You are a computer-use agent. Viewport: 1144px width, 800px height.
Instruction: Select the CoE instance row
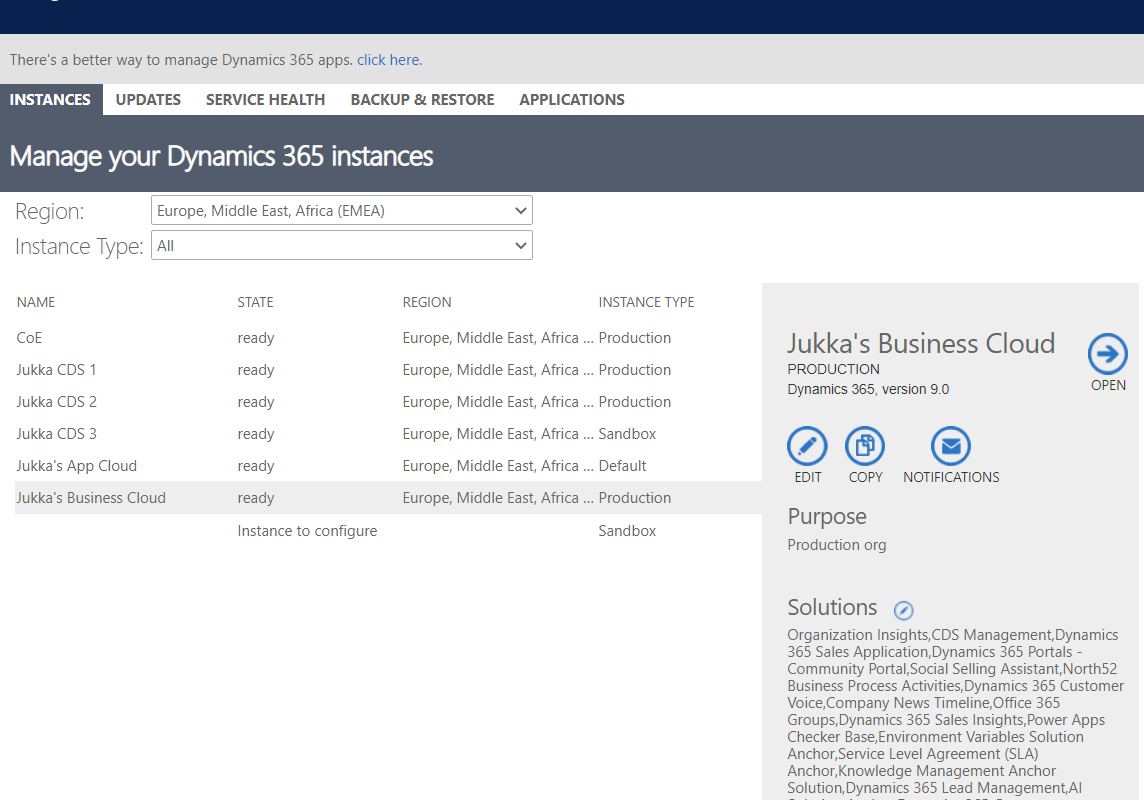(388, 338)
